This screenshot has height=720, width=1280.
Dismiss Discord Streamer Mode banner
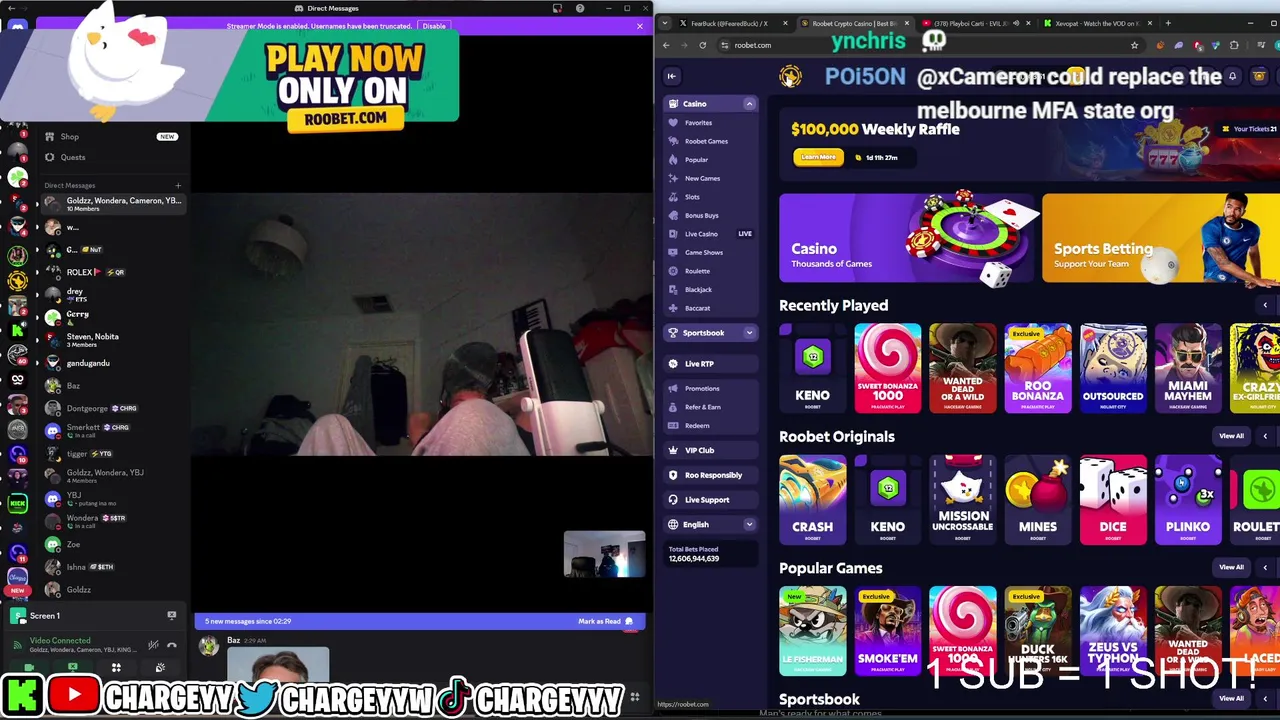point(640,26)
